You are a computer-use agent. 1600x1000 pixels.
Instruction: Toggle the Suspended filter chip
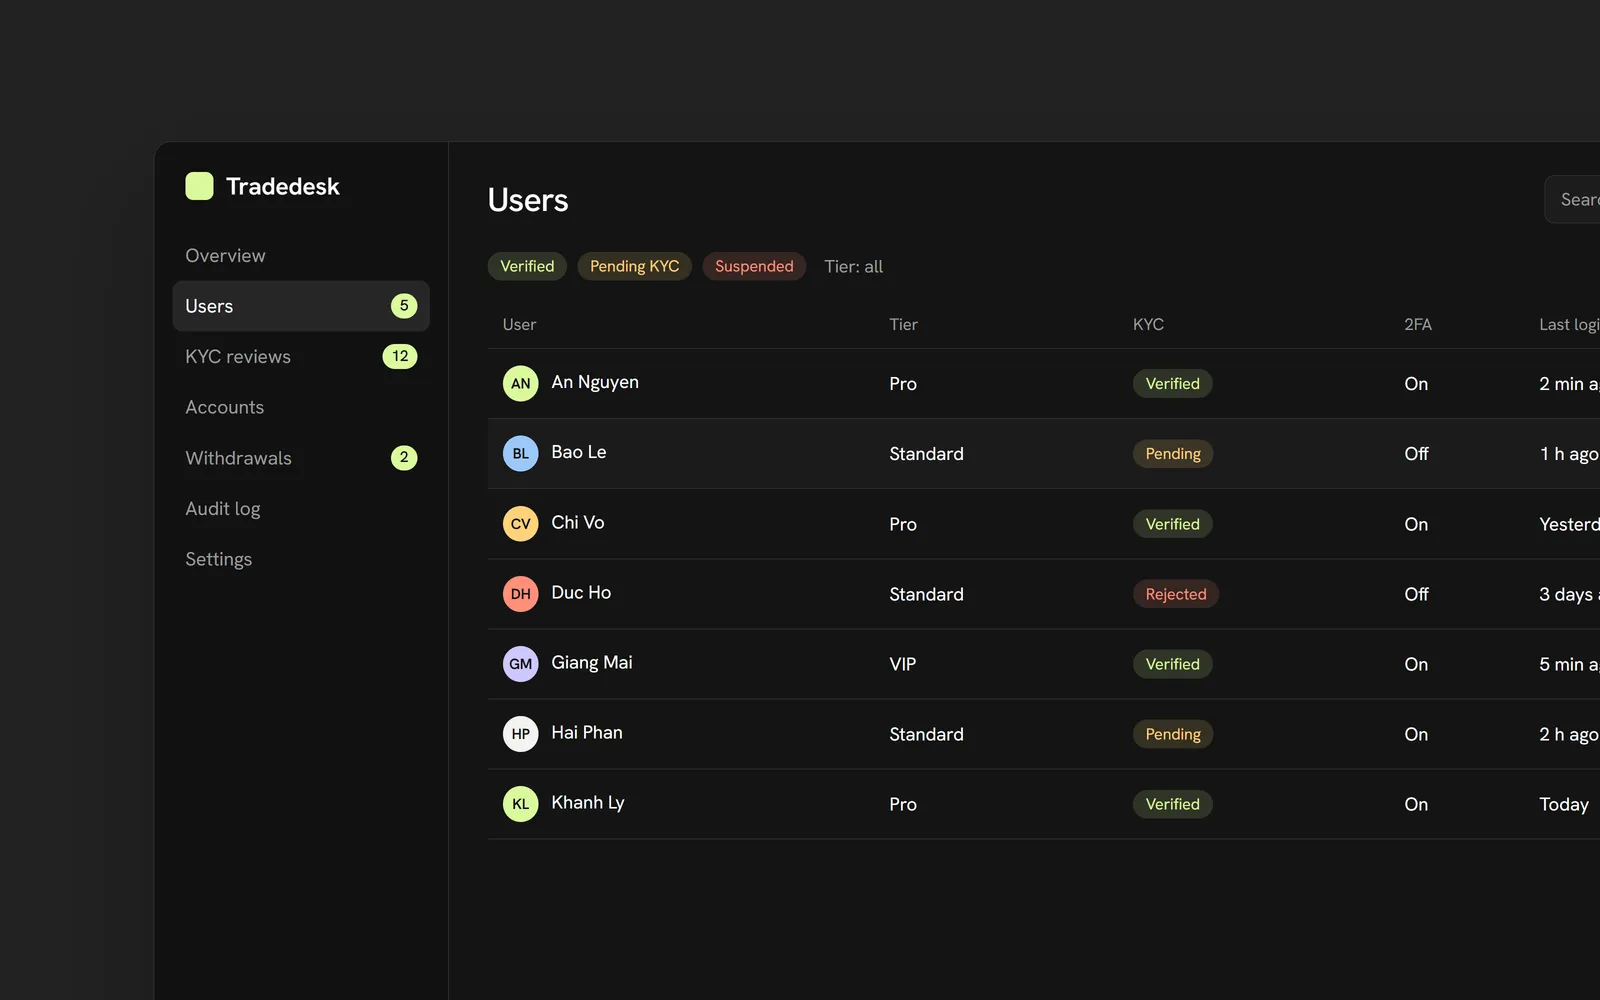[x=754, y=266]
